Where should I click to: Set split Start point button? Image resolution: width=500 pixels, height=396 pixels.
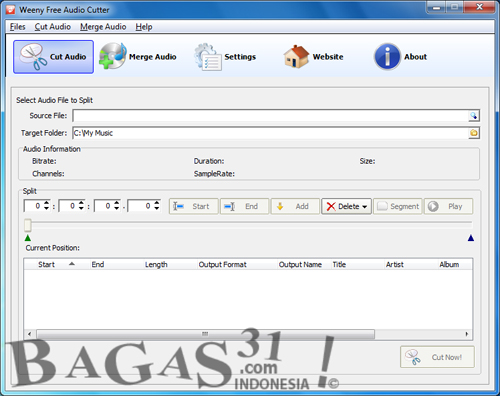(x=194, y=206)
